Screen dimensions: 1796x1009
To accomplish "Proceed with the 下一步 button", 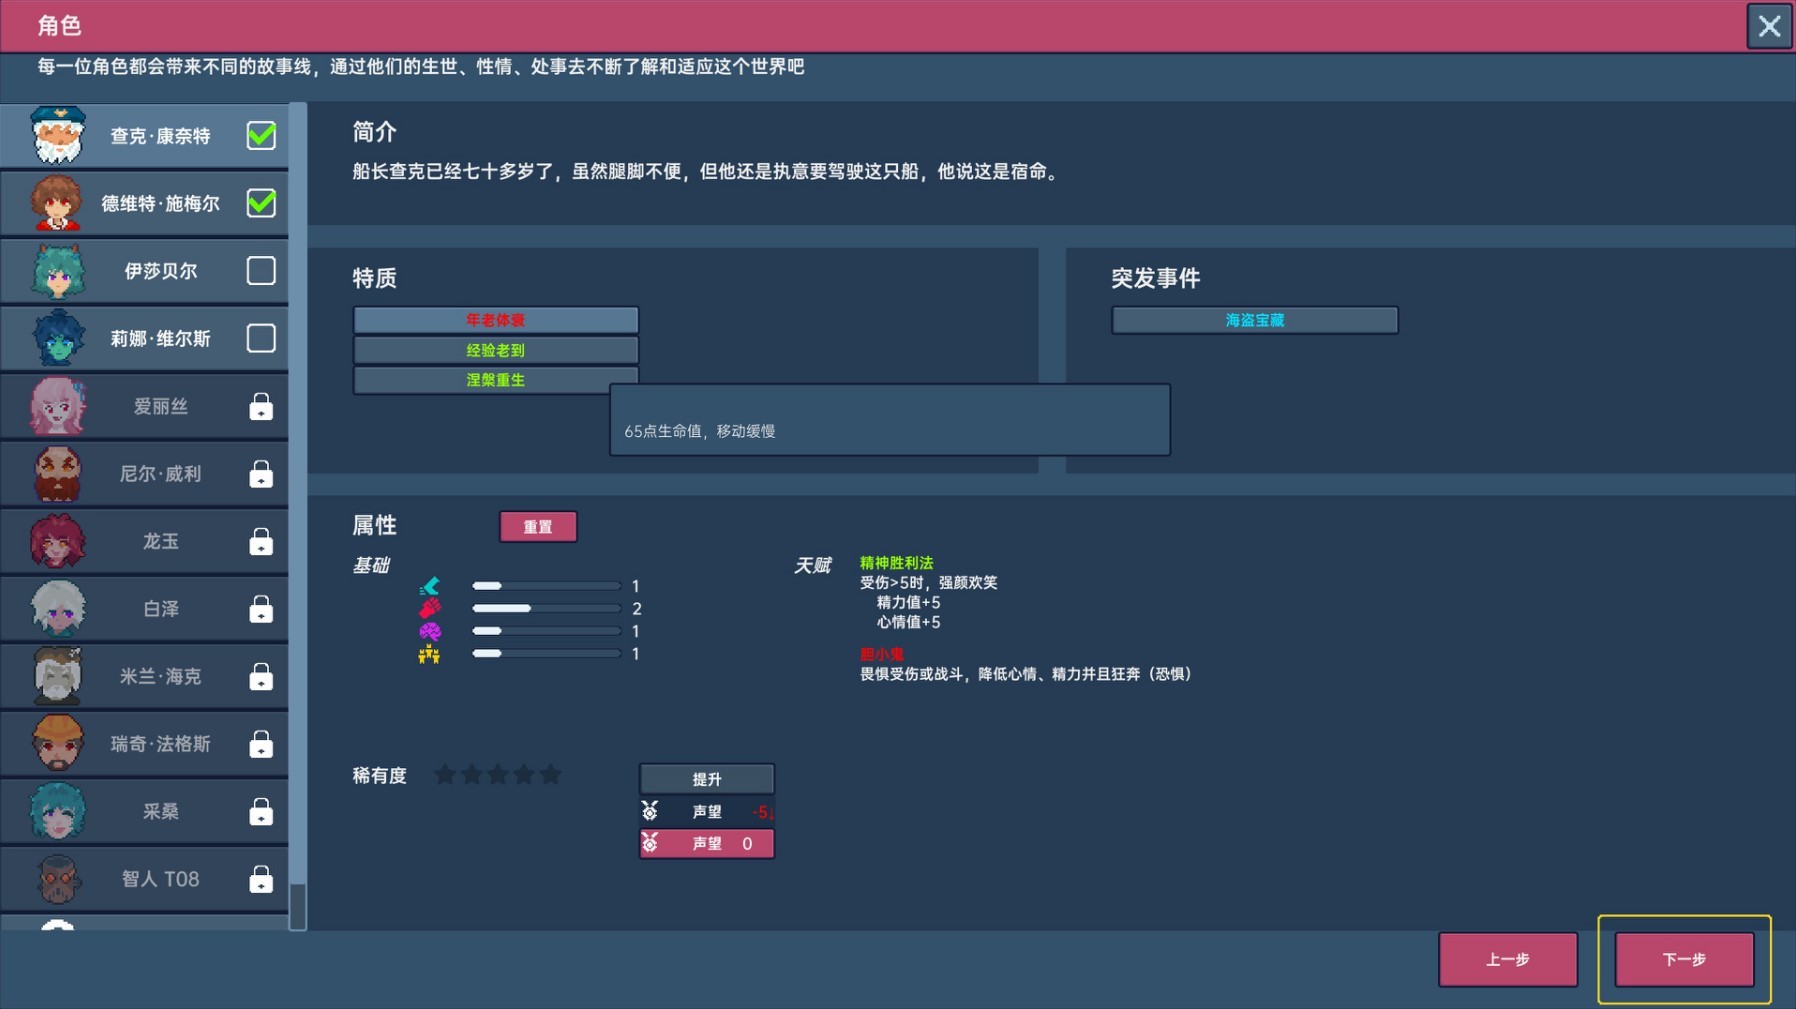I will tap(1684, 959).
